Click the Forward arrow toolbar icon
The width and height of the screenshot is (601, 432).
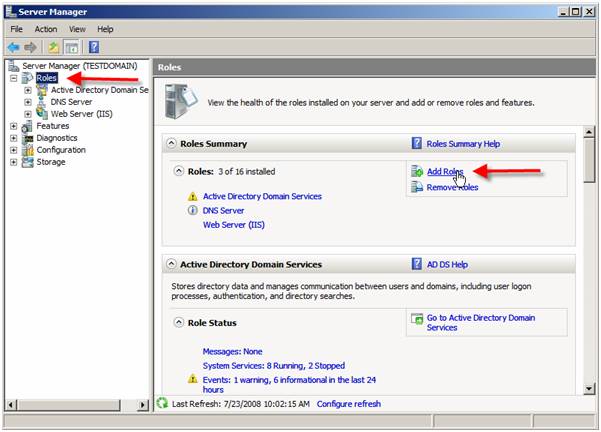30,48
